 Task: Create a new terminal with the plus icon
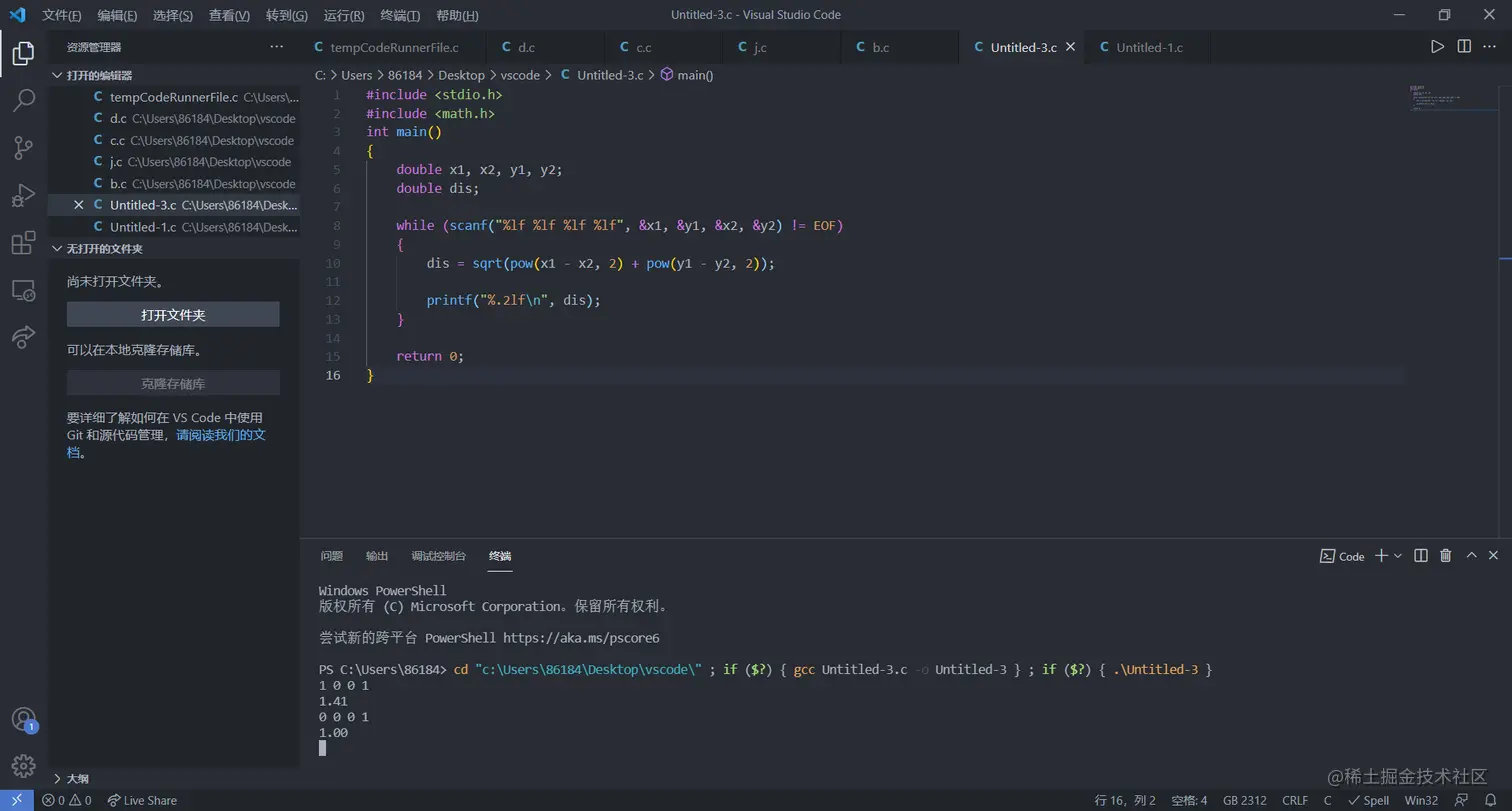[1381, 556]
